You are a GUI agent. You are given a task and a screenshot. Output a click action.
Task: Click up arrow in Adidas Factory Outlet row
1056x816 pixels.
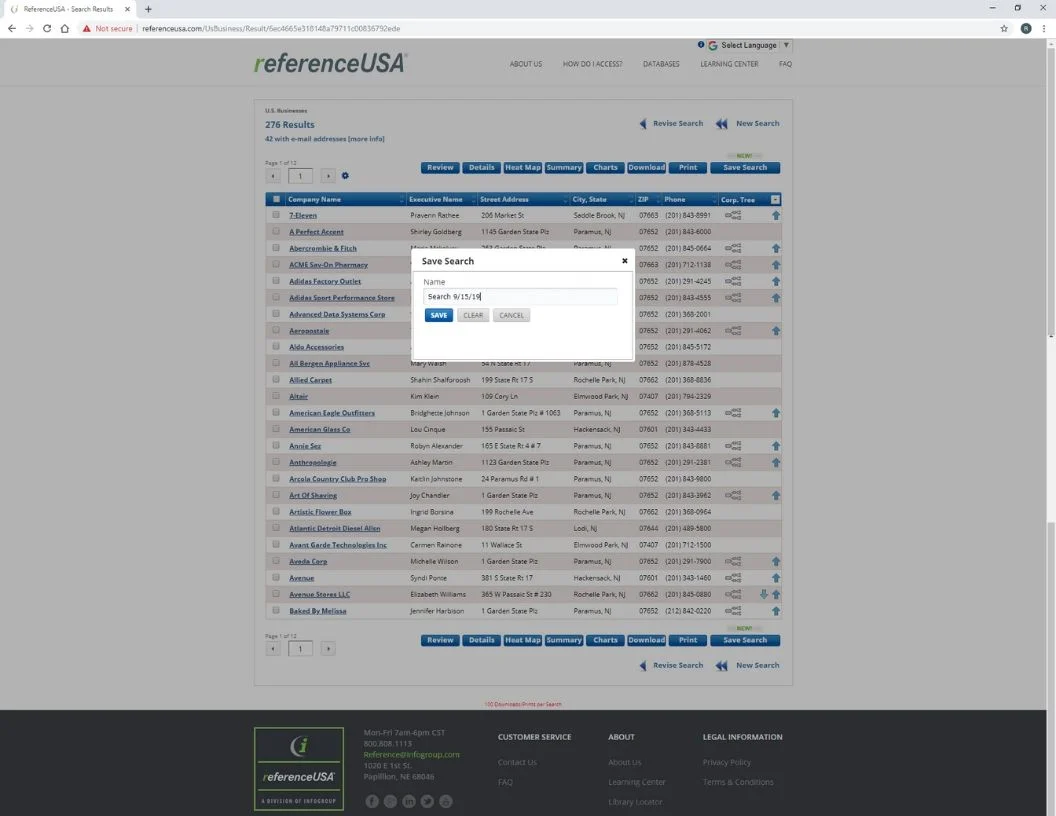coord(776,281)
